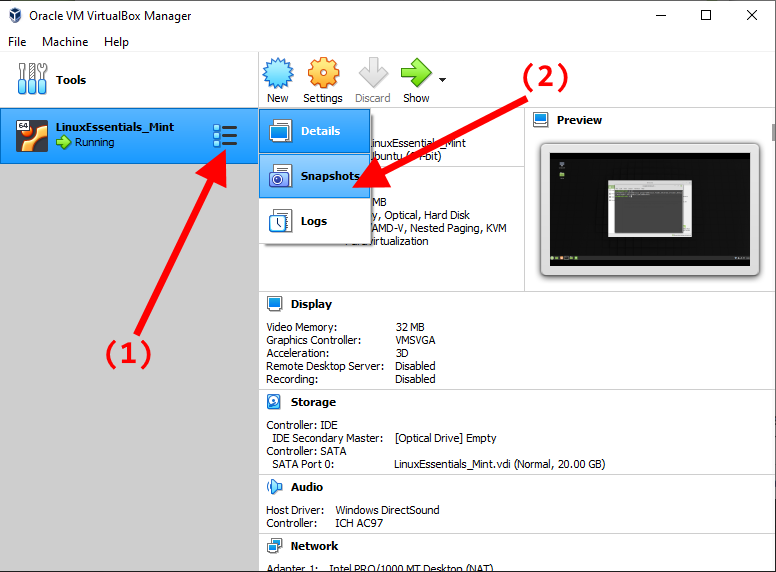
Task: Click the Network adapter icon
Action: pos(275,546)
